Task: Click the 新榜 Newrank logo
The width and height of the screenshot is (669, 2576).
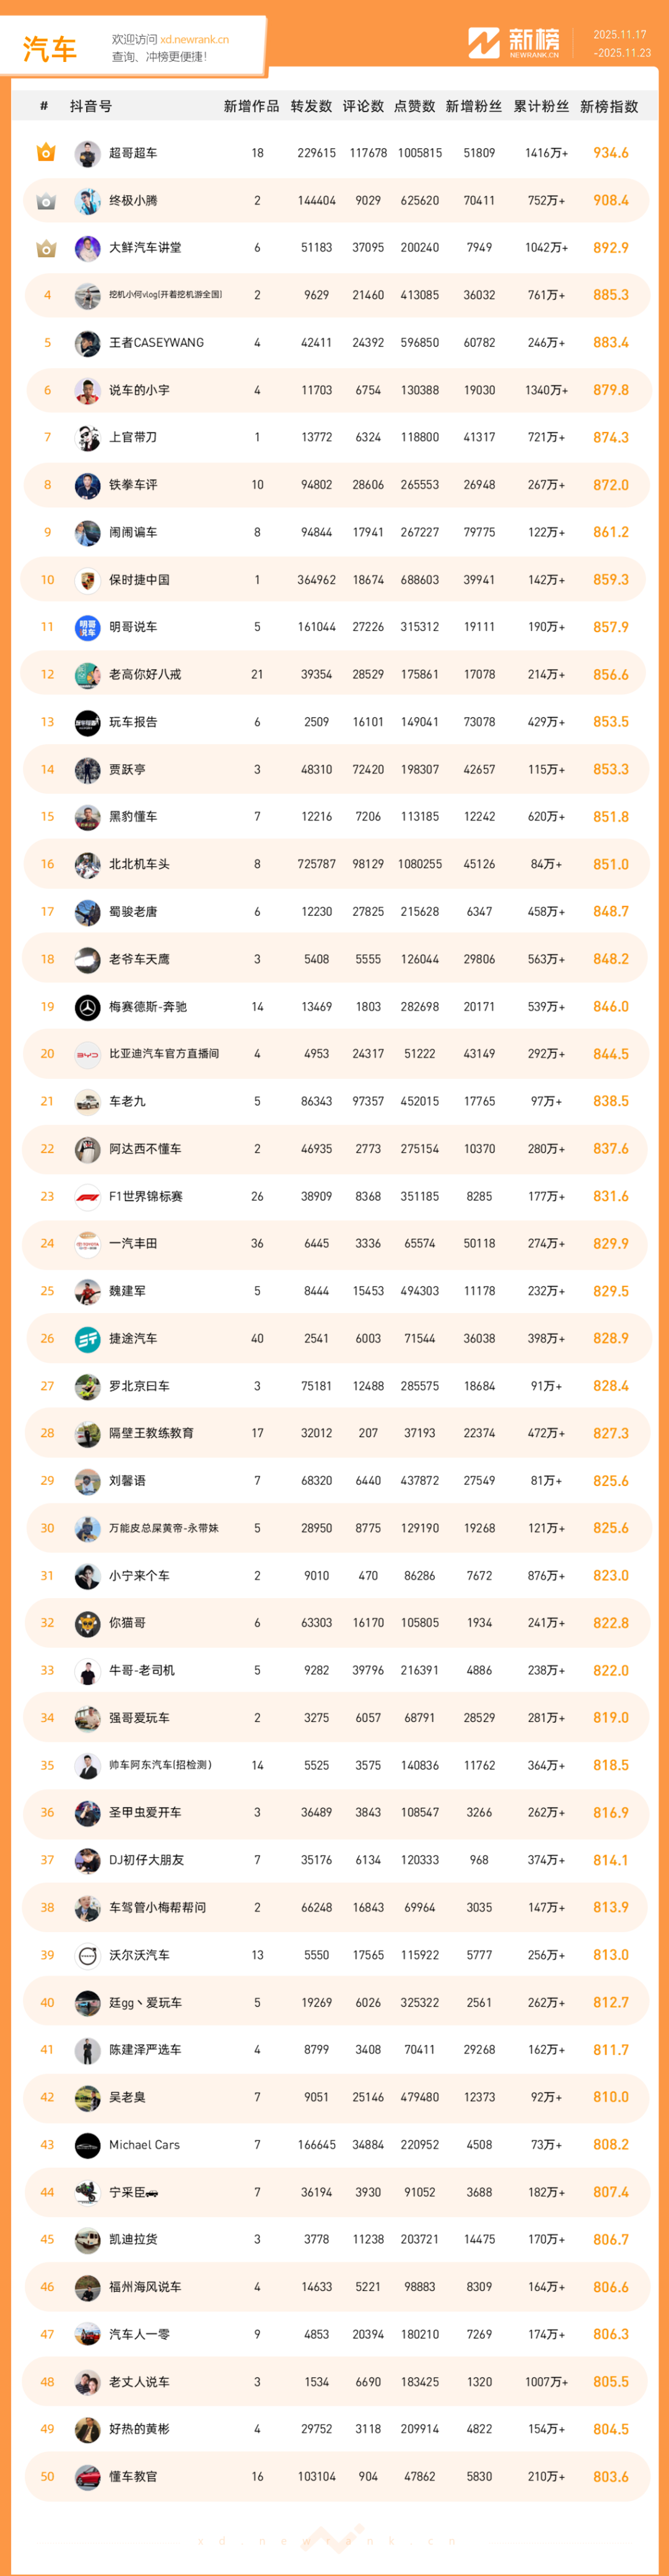Action: coord(514,43)
